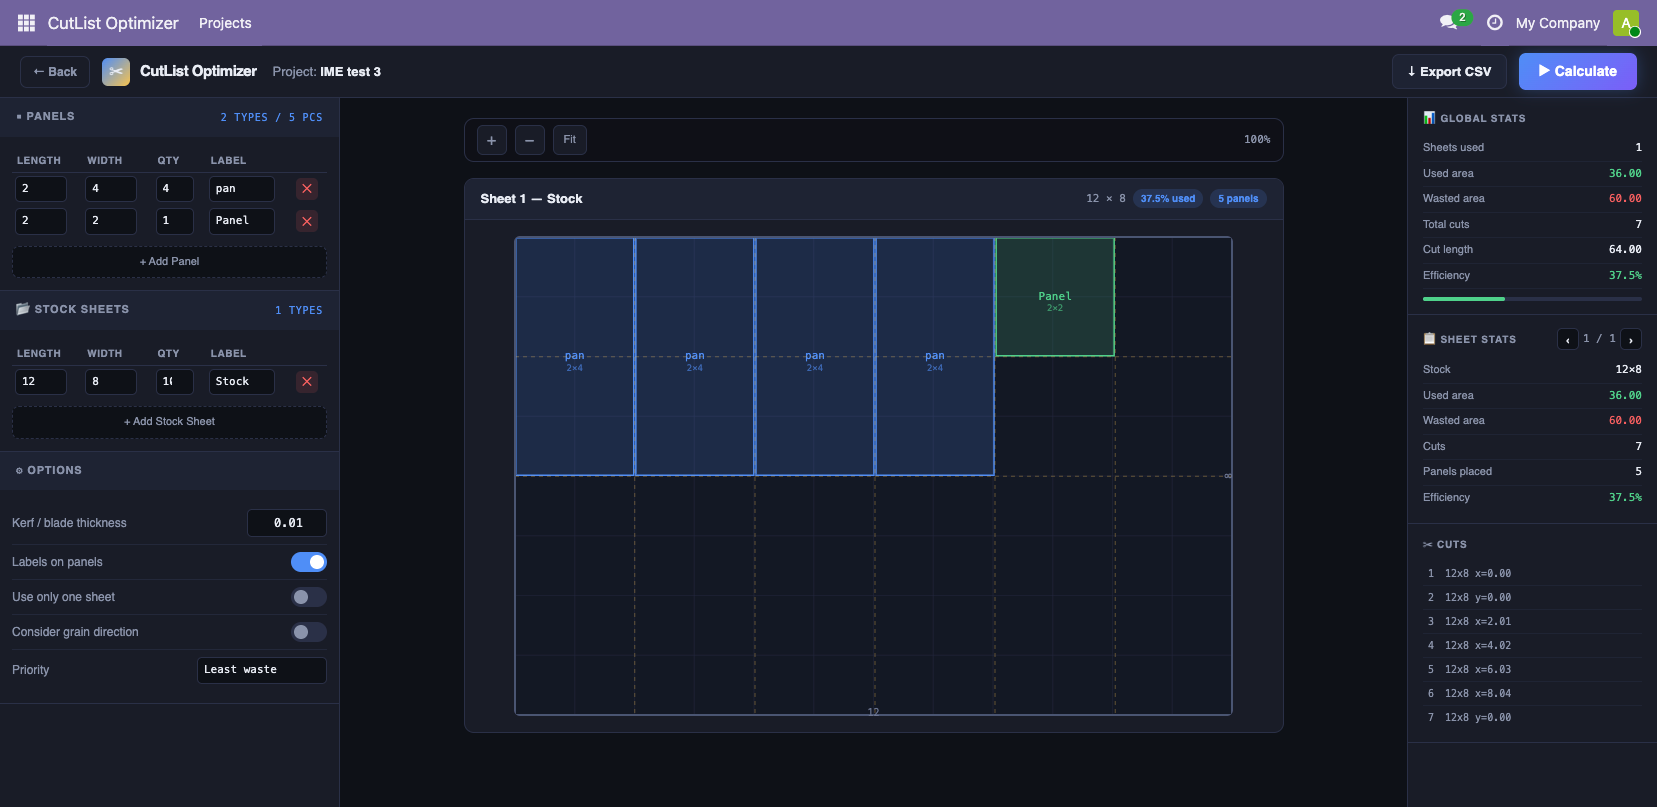The image size is (1657, 807).
Task: Edit length field of 'pan' row
Action: coord(41,189)
